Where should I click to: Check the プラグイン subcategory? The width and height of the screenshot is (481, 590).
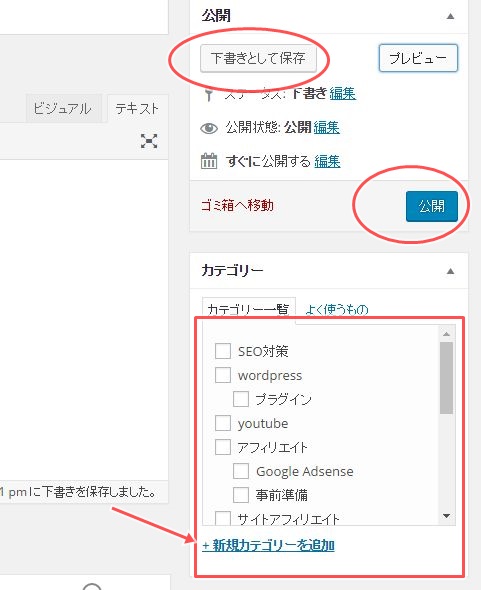(241, 399)
